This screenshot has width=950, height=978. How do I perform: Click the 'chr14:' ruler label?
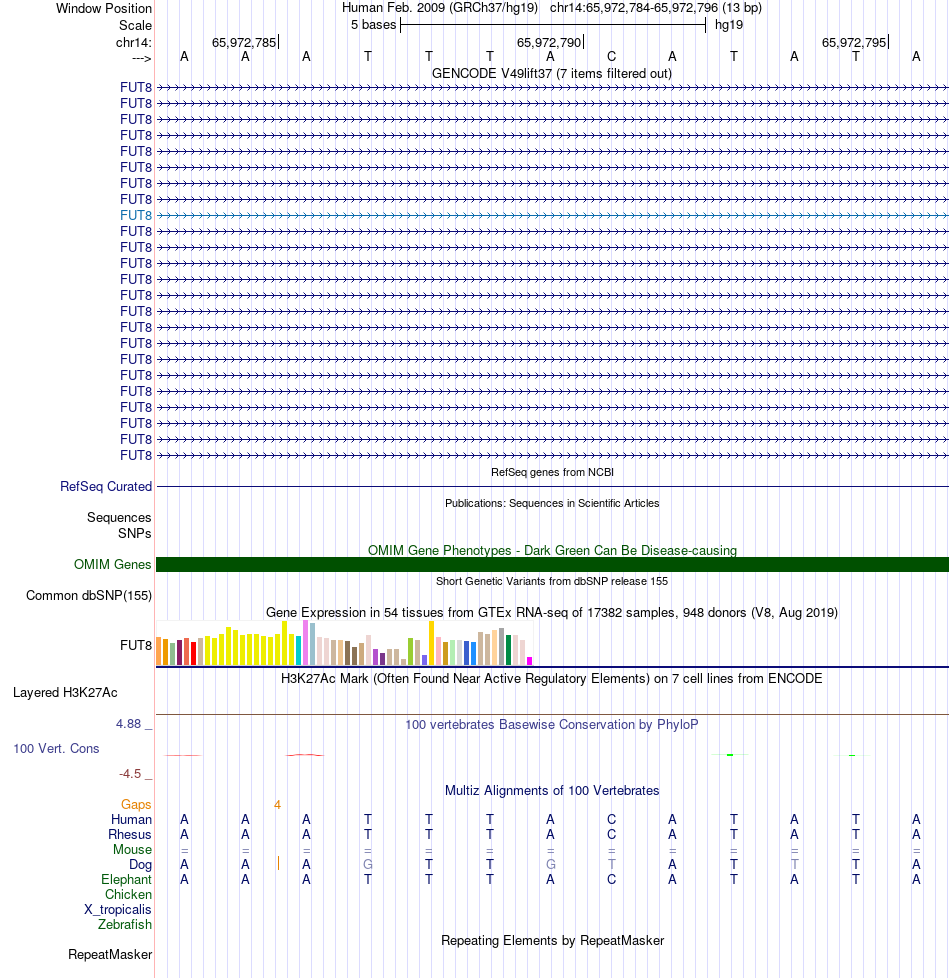coord(133,42)
